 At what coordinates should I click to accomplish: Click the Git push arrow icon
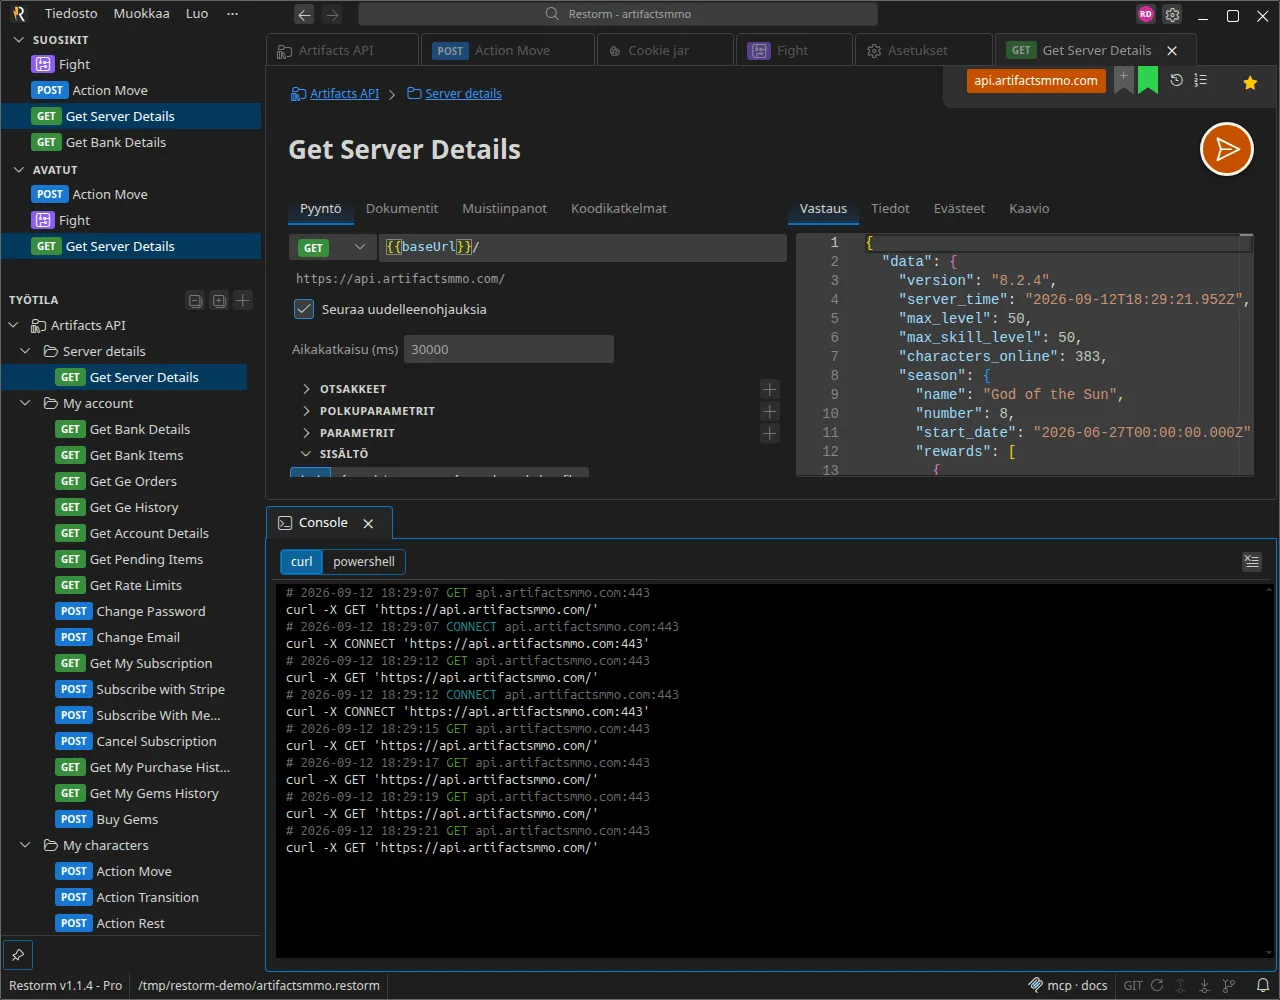tap(1181, 985)
